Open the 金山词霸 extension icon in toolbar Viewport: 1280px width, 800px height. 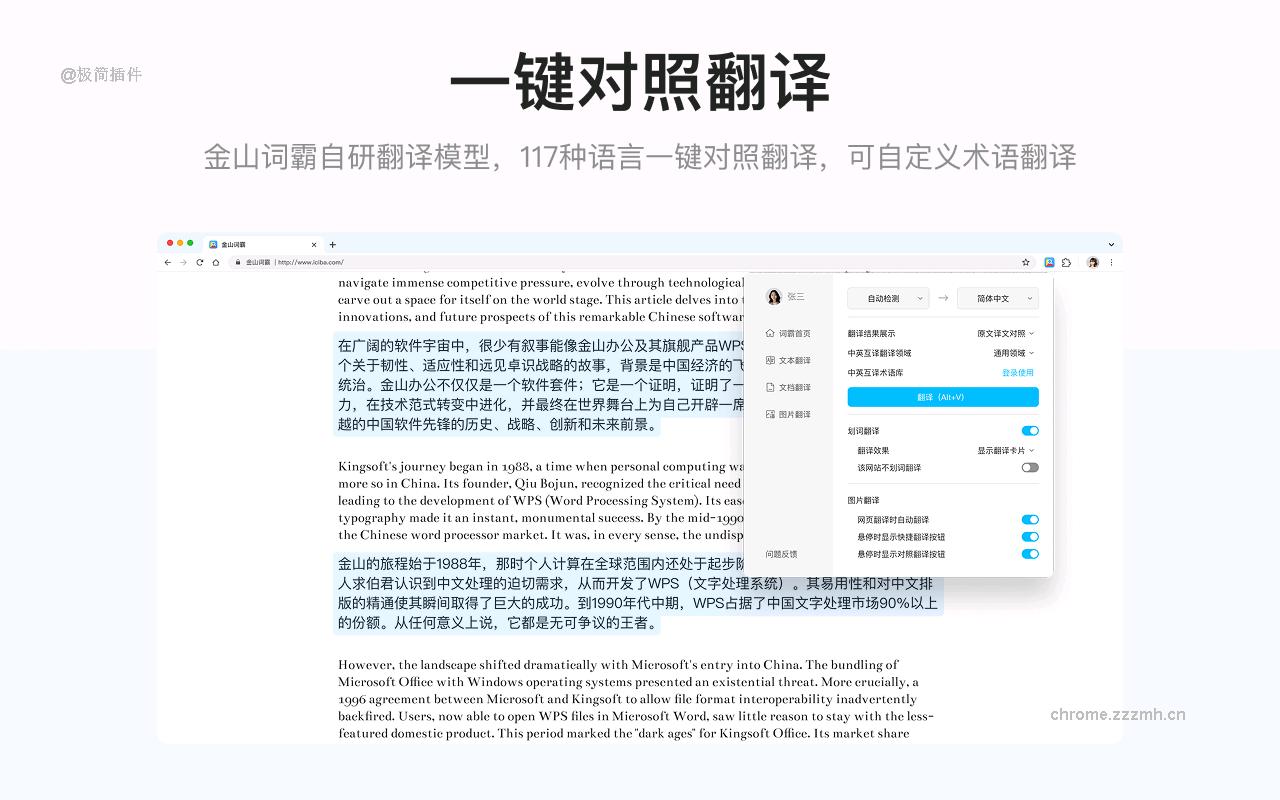click(x=1049, y=262)
